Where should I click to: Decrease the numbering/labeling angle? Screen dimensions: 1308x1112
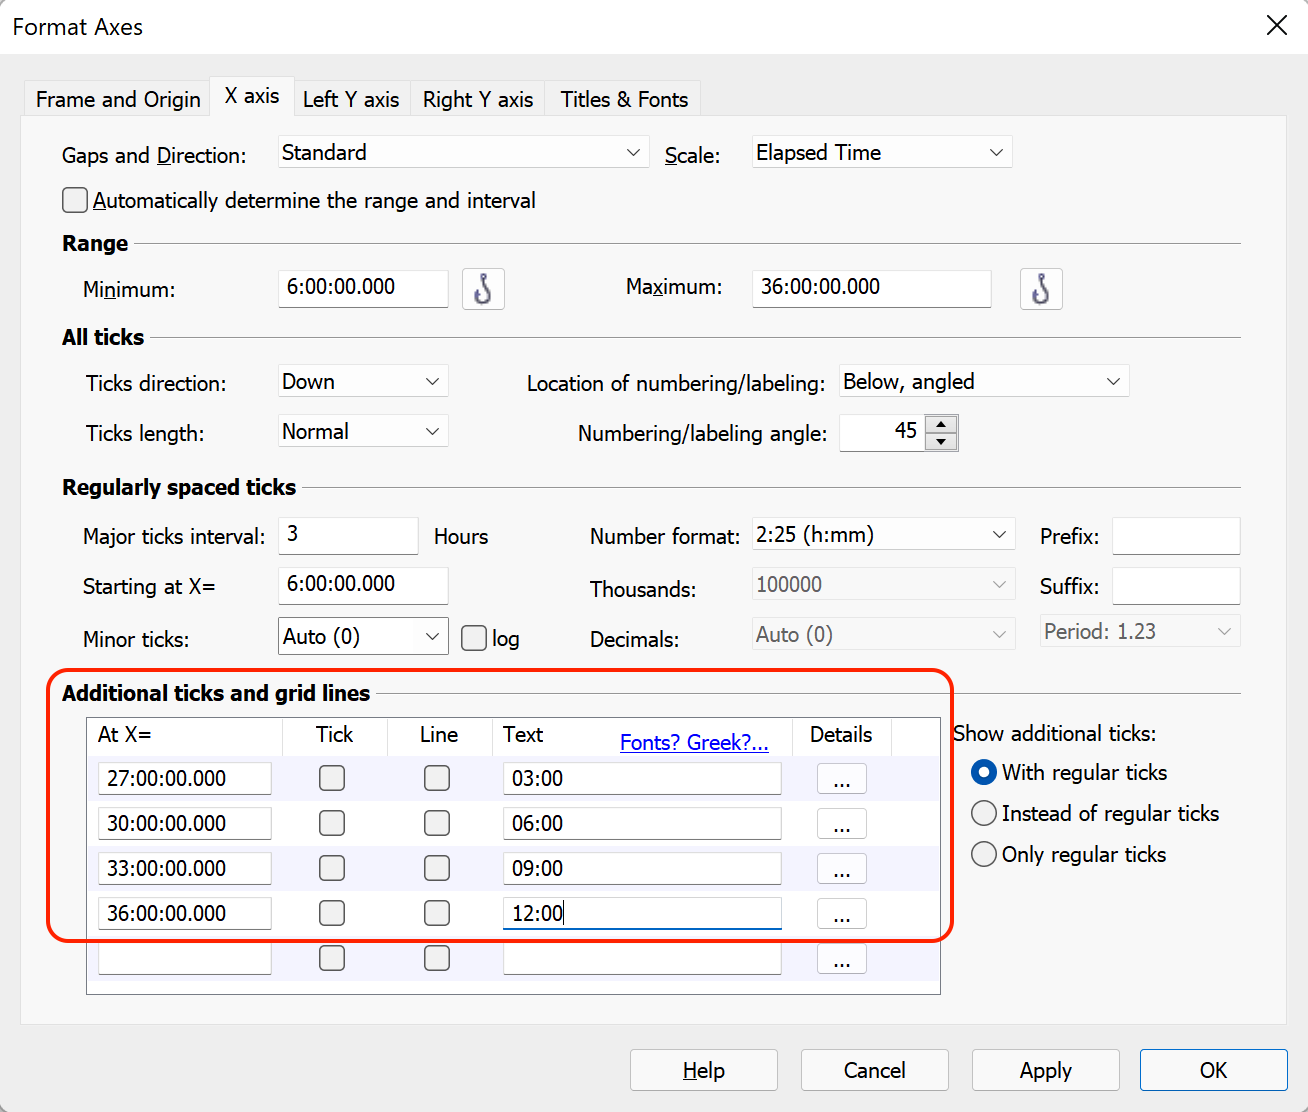pyautogui.click(x=941, y=441)
